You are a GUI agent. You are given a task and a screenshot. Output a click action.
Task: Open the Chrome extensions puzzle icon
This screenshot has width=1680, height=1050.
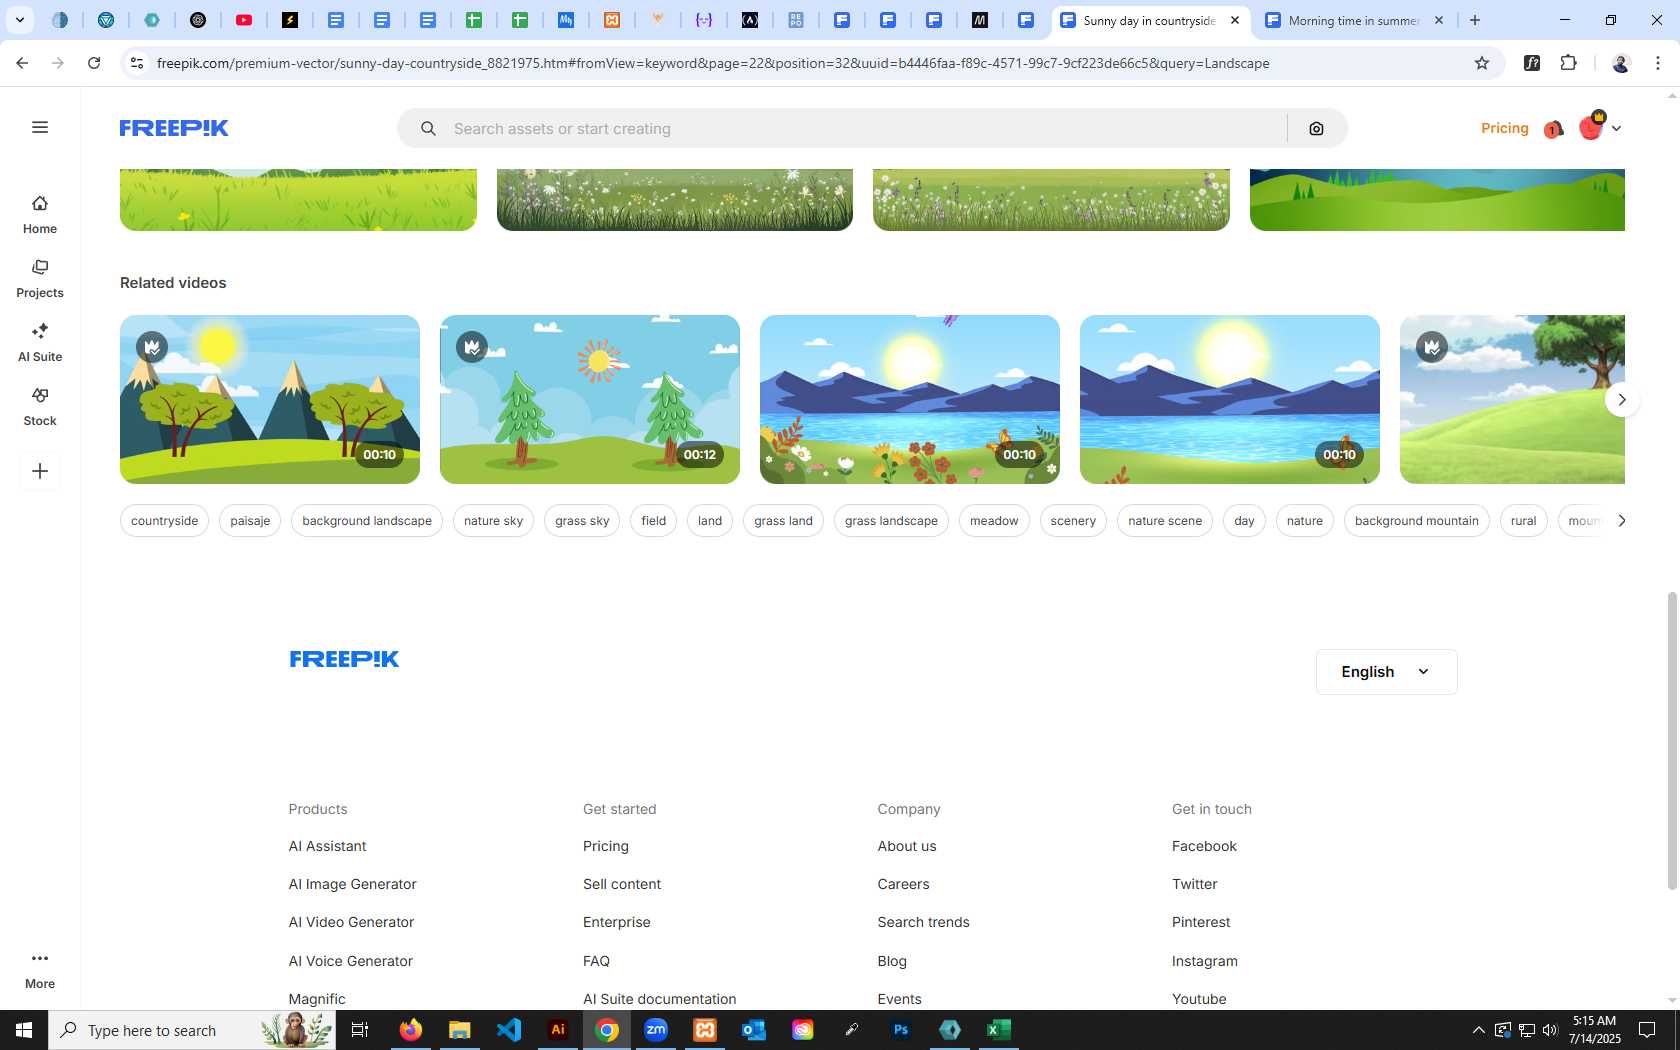tap(1568, 63)
